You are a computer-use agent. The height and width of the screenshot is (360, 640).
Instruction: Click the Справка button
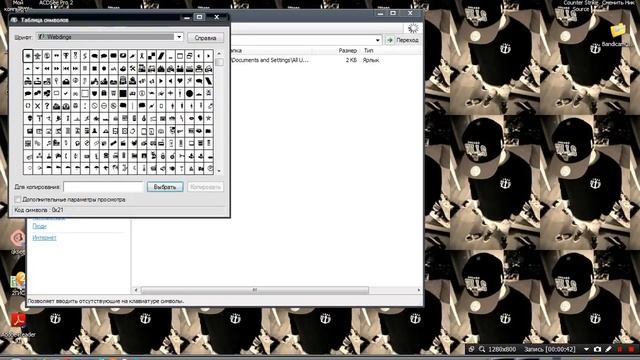click(205, 38)
